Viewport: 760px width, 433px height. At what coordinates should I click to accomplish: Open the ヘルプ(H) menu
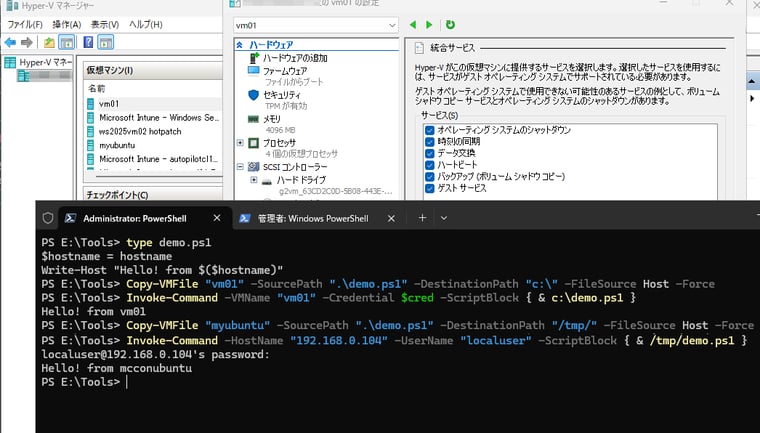pyautogui.click(x=146, y=24)
